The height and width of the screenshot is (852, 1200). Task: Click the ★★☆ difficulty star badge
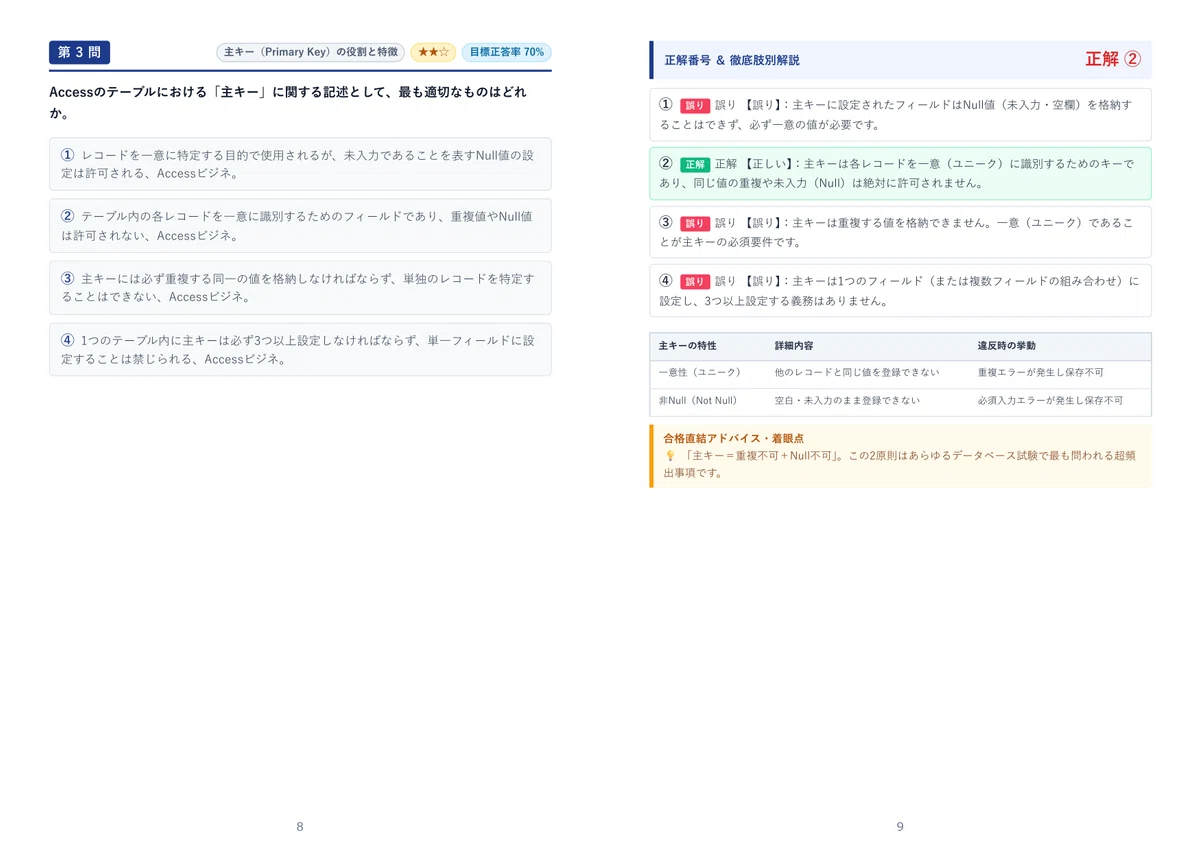[x=433, y=52]
